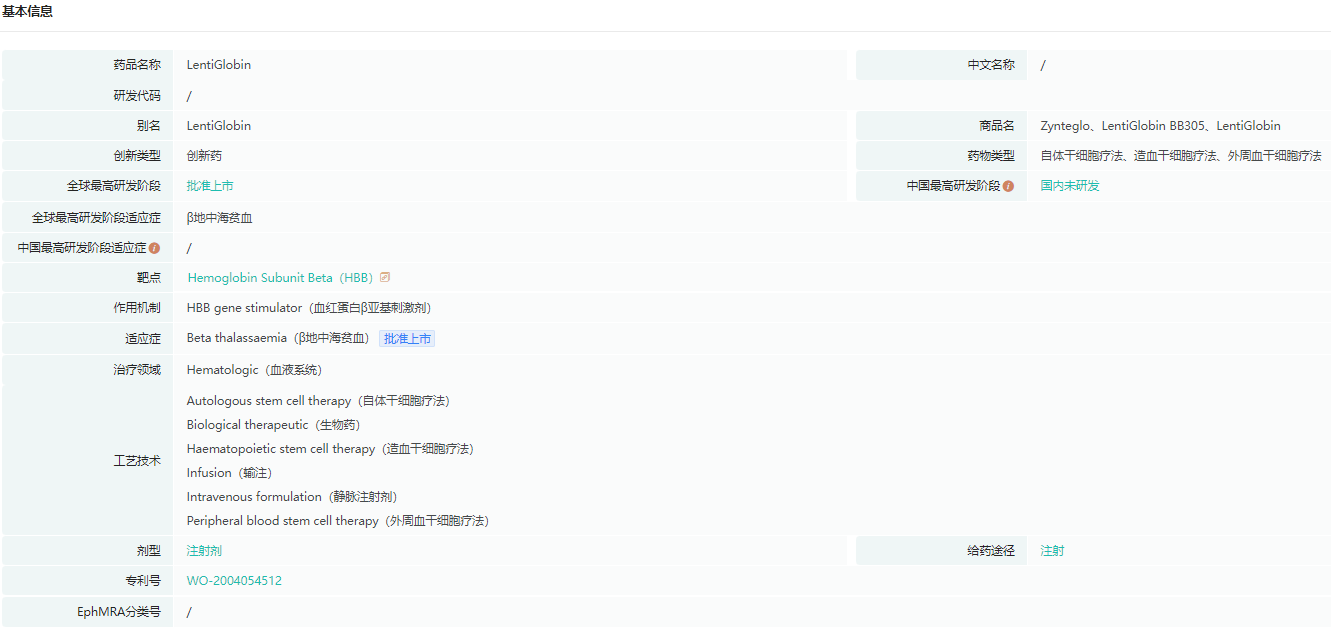Click the 治疗领域 field label
This screenshot has width=1331, height=630.
tap(137, 370)
